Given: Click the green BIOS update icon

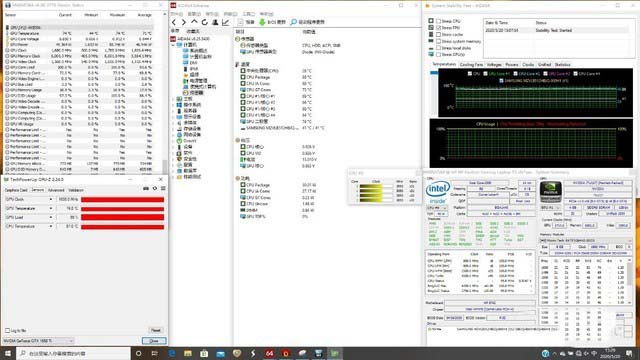Looking at the screenshot, I should coord(262,22).
